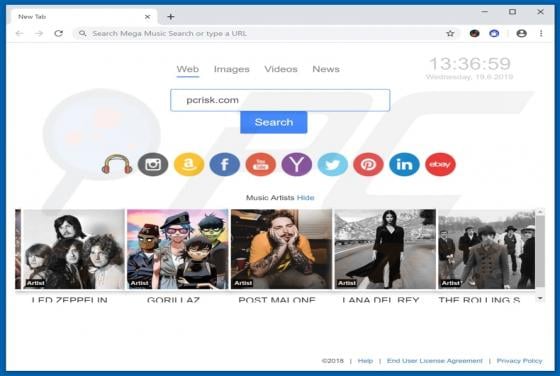The height and width of the screenshot is (376, 560).
Task: Open the Gorillaz artist thumbnail
Action: [178, 249]
